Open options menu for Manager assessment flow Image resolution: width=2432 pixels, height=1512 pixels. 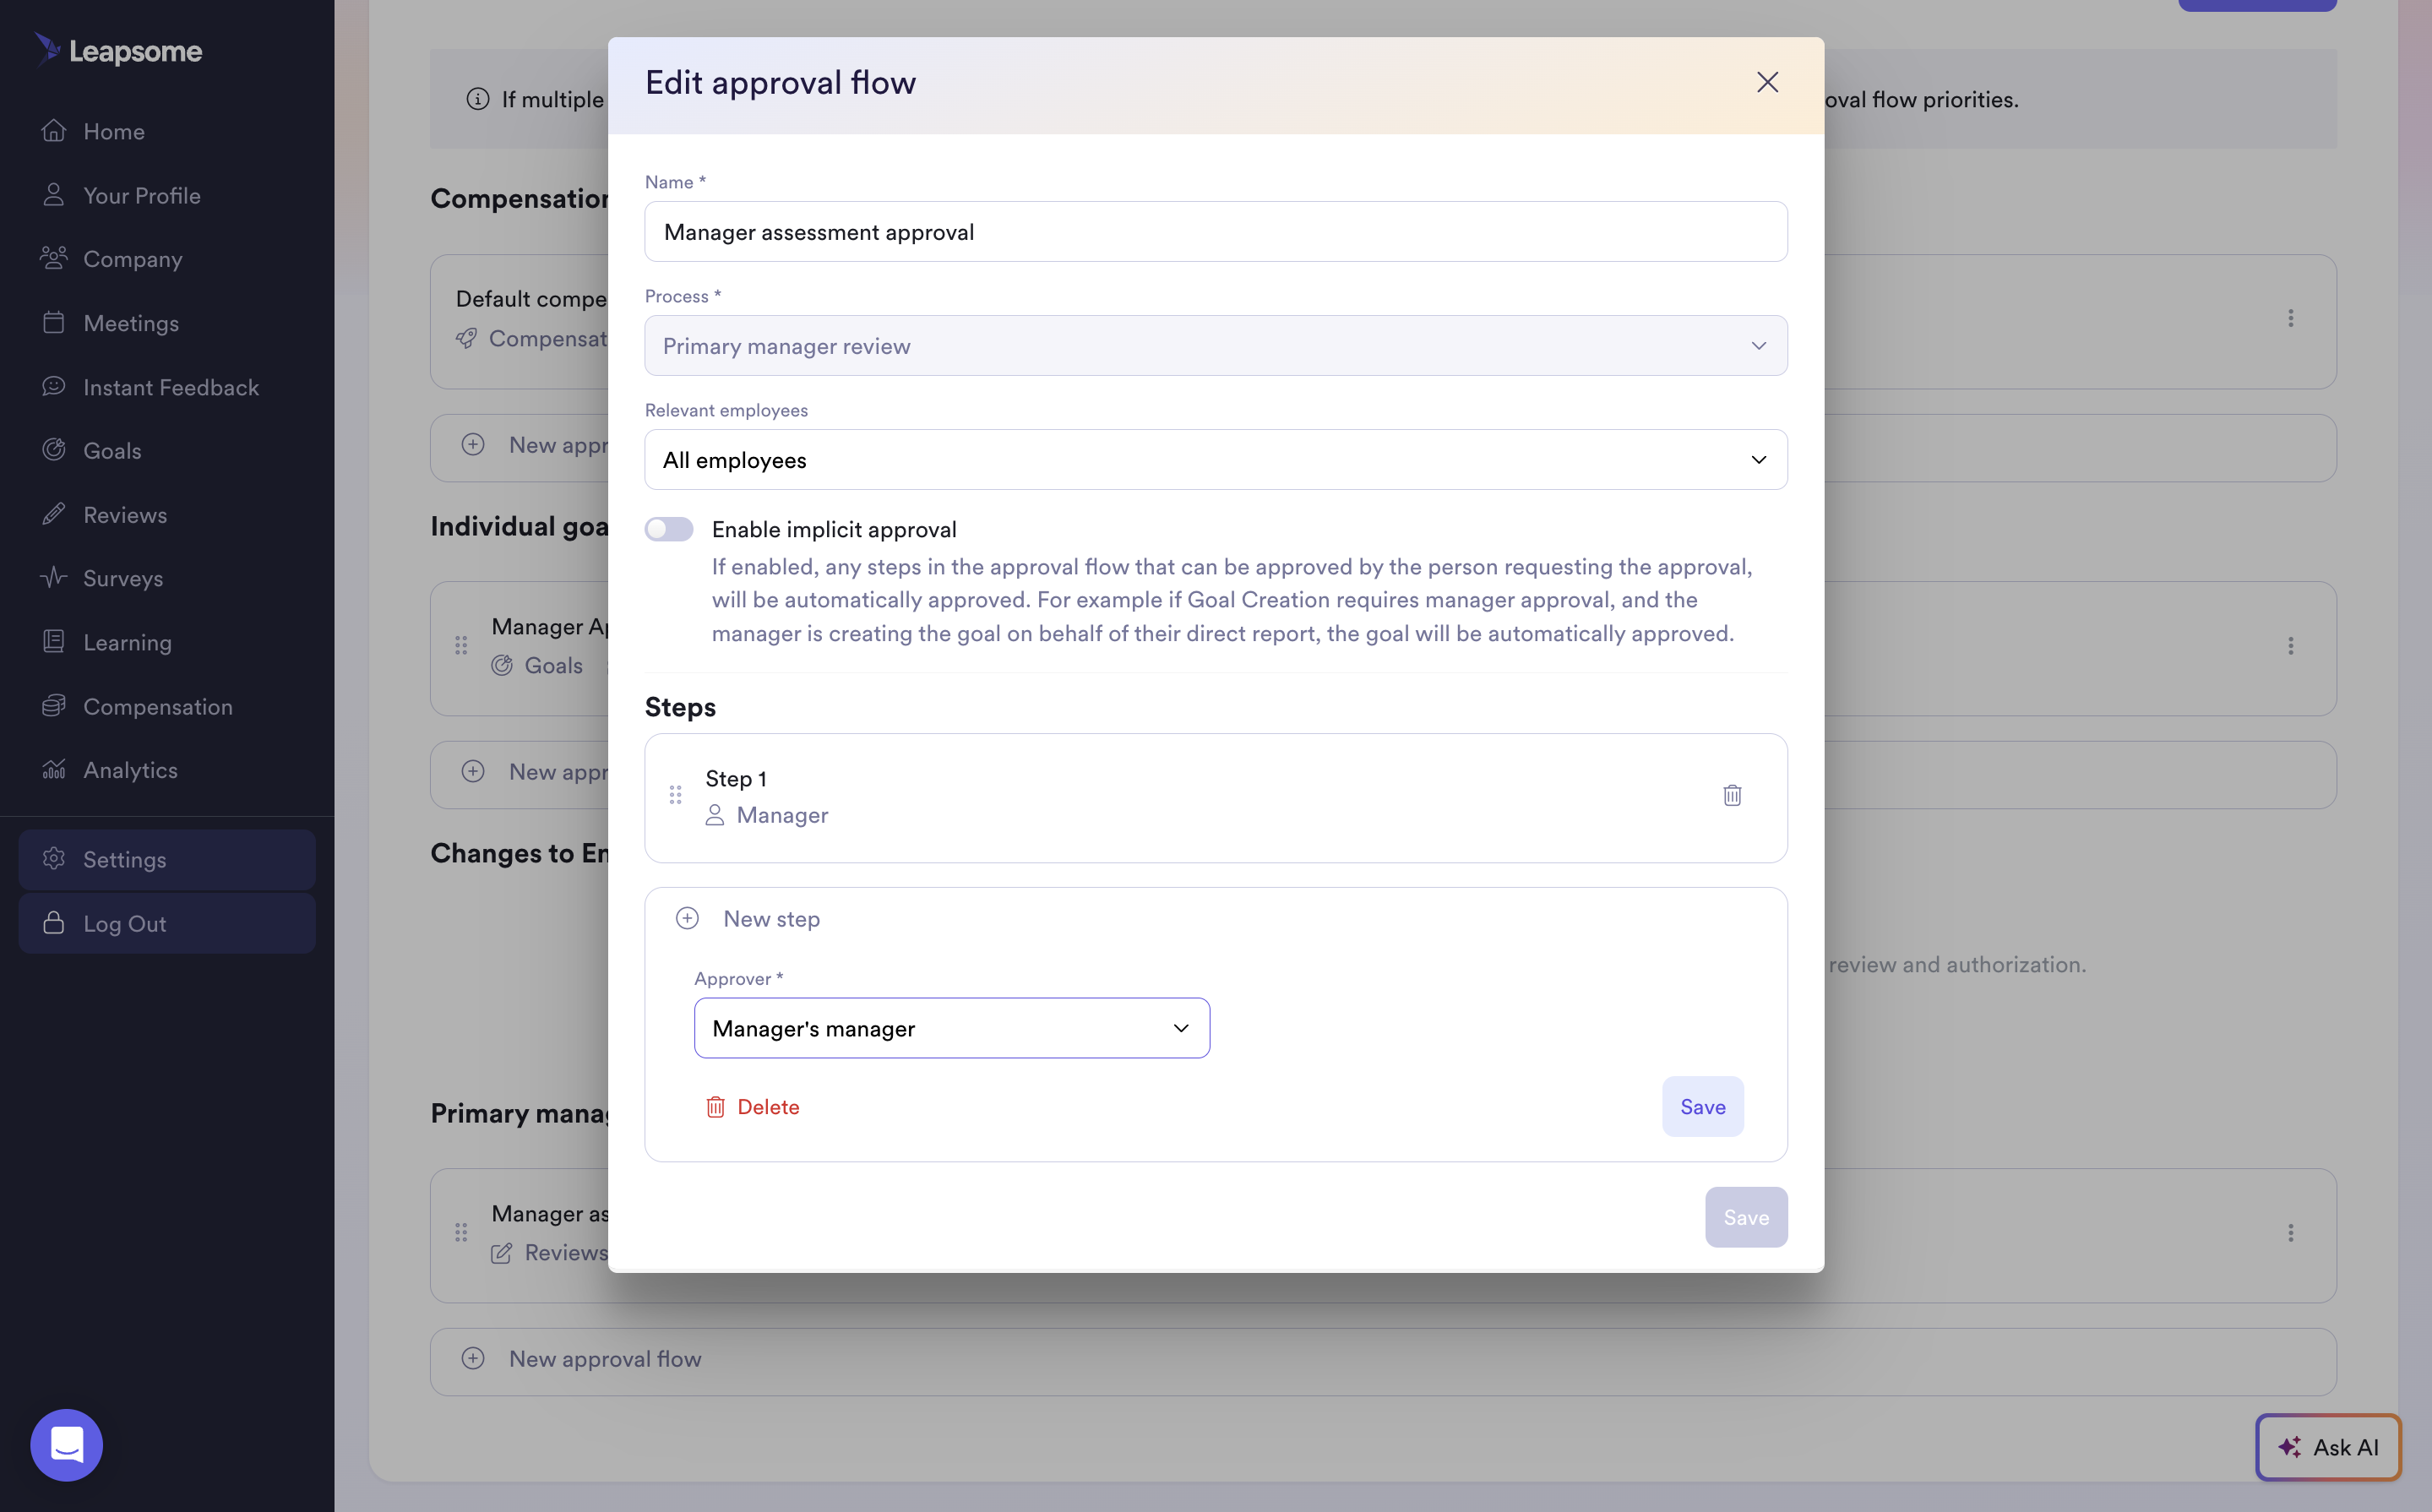[2291, 1233]
